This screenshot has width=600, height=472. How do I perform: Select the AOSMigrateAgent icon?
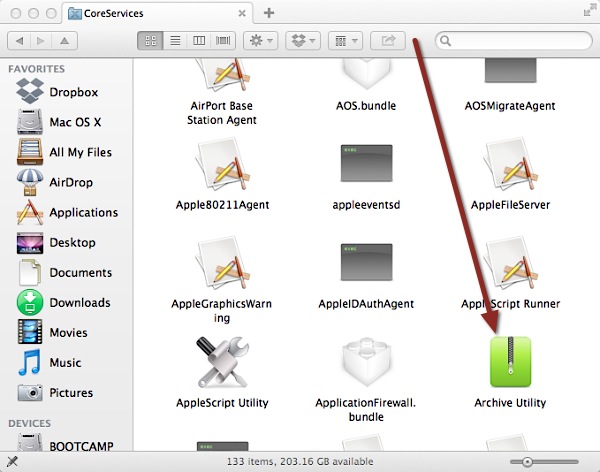pos(510,71)
